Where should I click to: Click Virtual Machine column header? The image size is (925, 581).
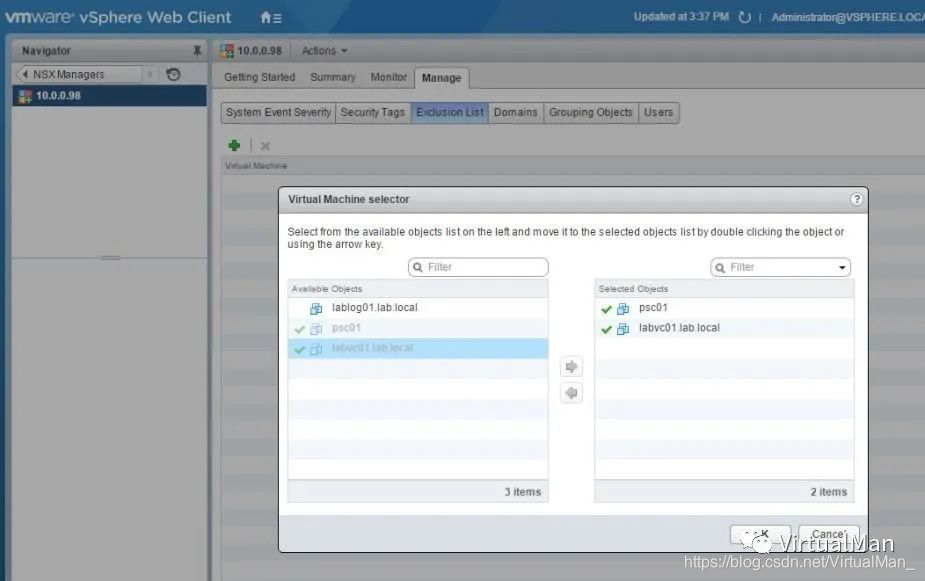coord(256,166)
